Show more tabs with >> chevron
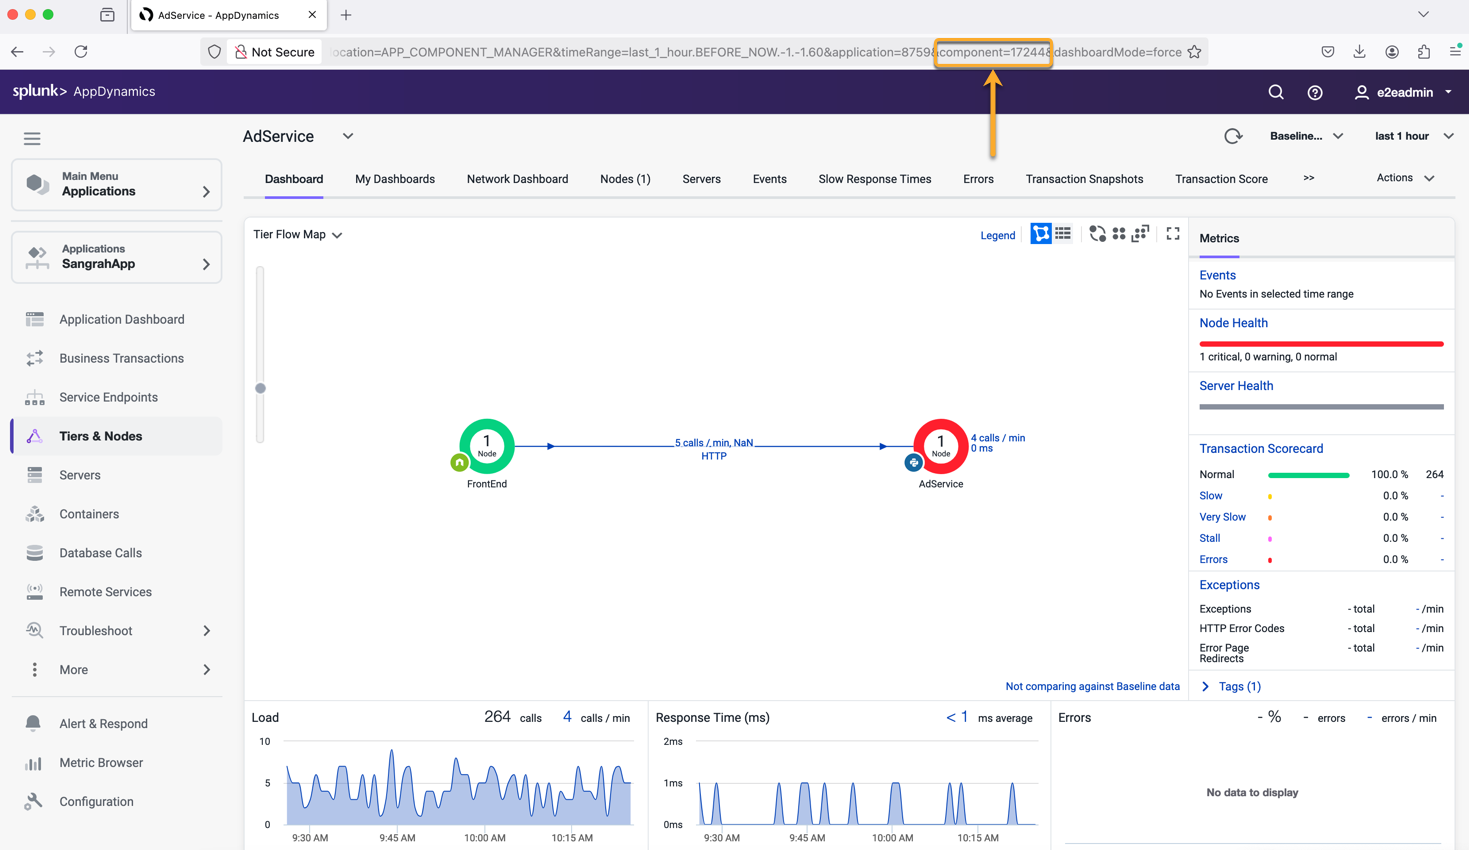The width and height of the screenshot is (1469, 850). point(1309,178)
